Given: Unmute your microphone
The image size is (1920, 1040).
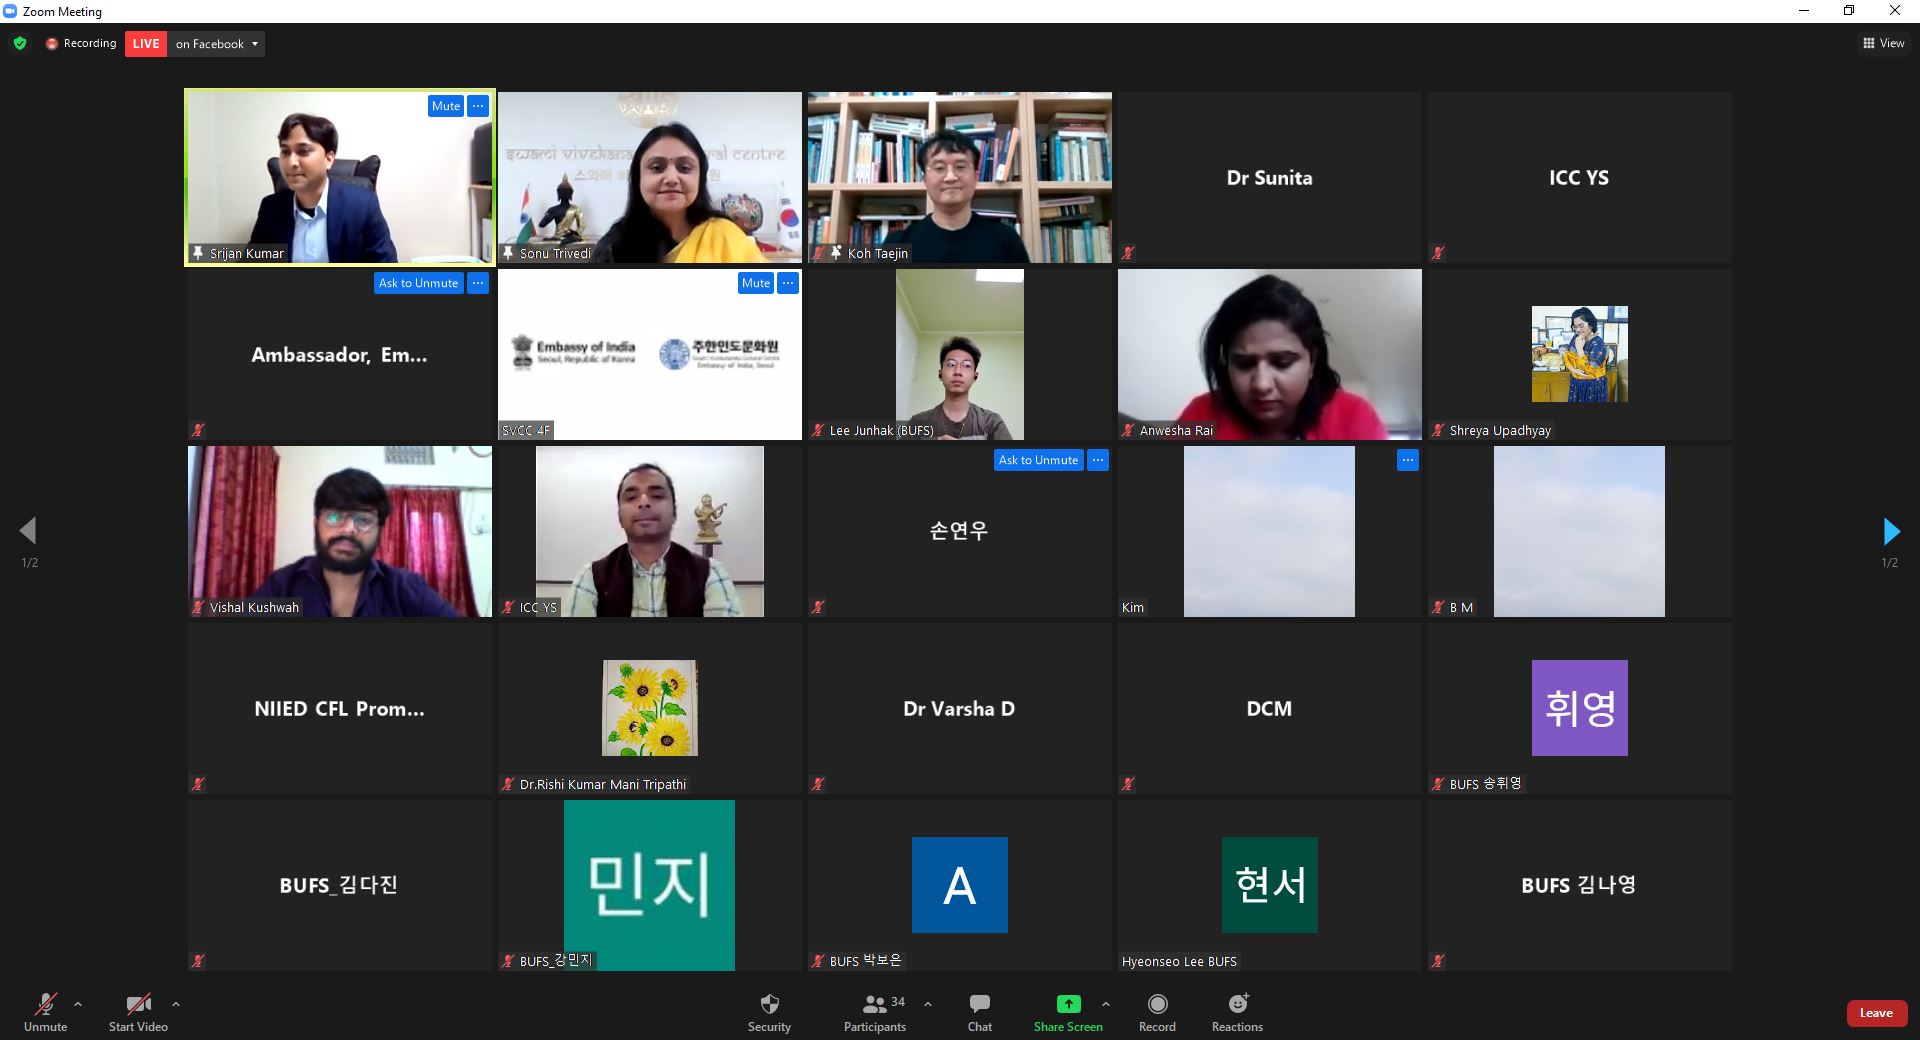Looking at the screenshot, I should point(45,1012).
